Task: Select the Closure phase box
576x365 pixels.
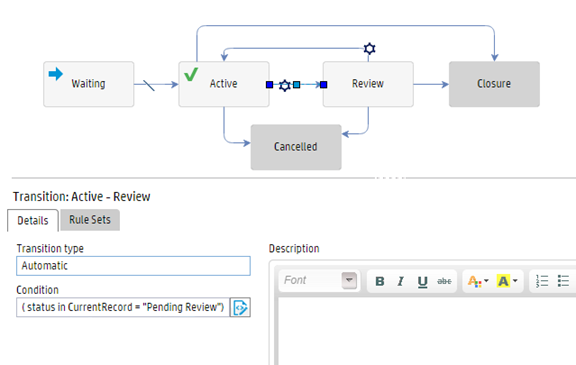Action: 494,84
